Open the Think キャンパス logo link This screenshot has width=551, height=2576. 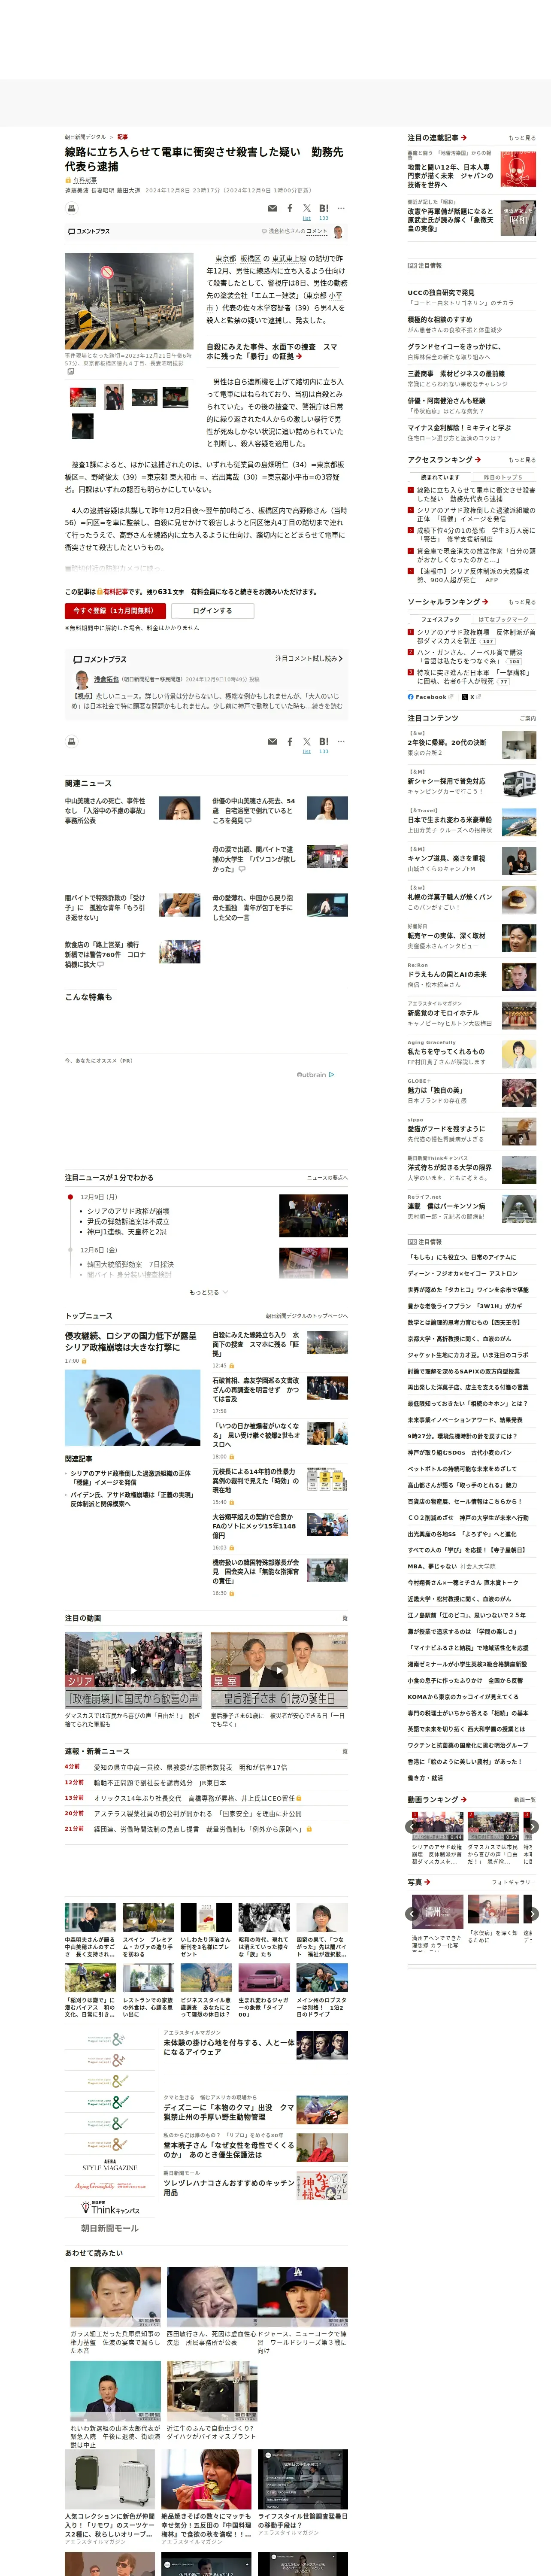point(109,2208)
